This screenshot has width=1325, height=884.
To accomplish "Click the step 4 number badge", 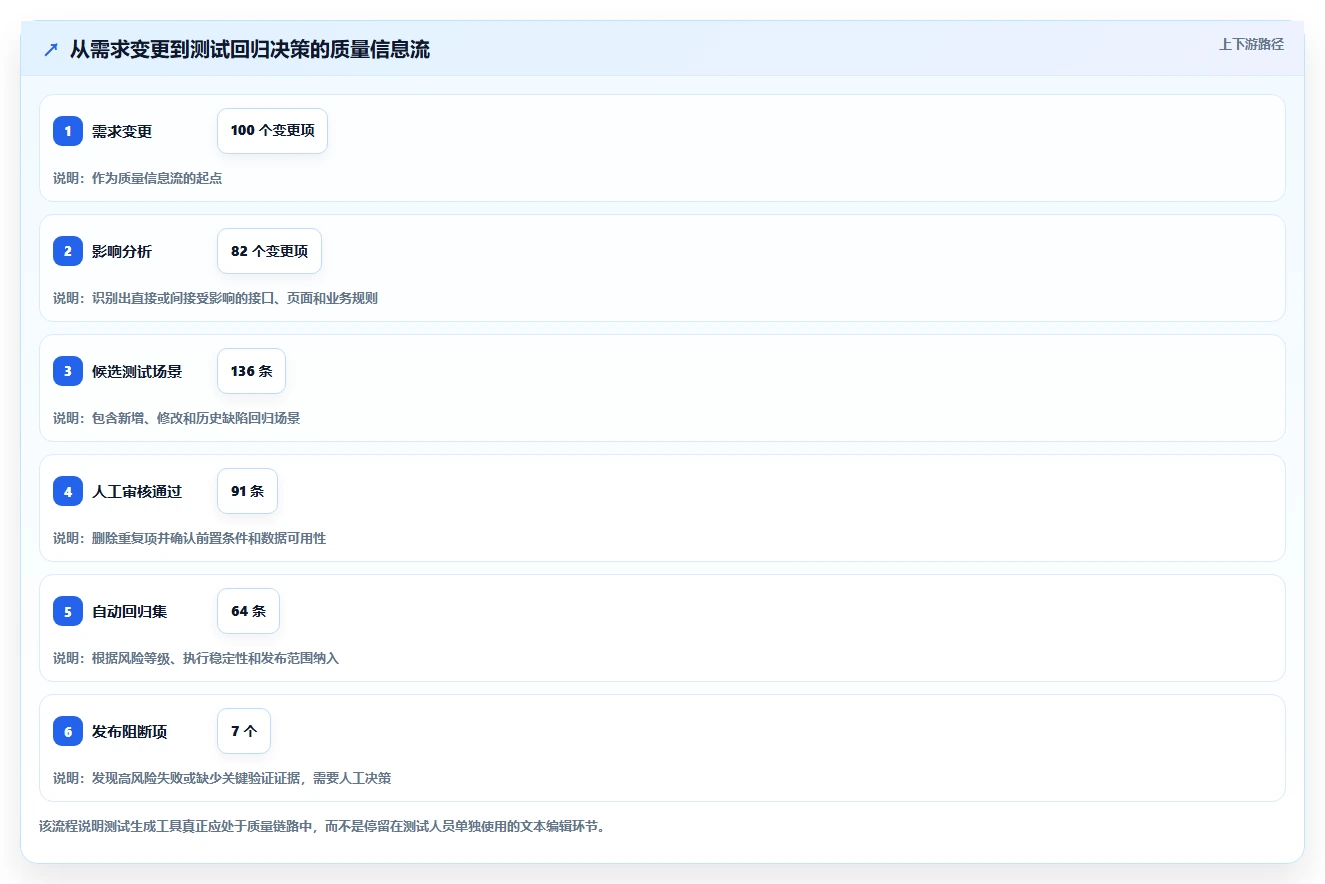I will (x=68, y=491).
